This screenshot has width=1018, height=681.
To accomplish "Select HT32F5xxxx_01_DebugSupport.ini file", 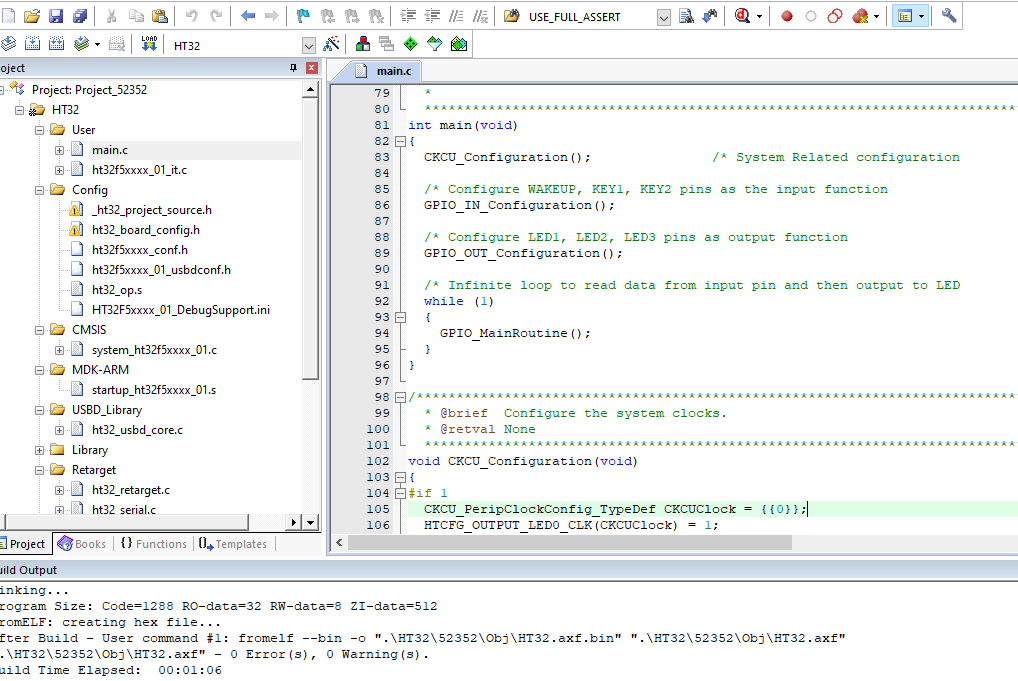I will pos(181,310).
